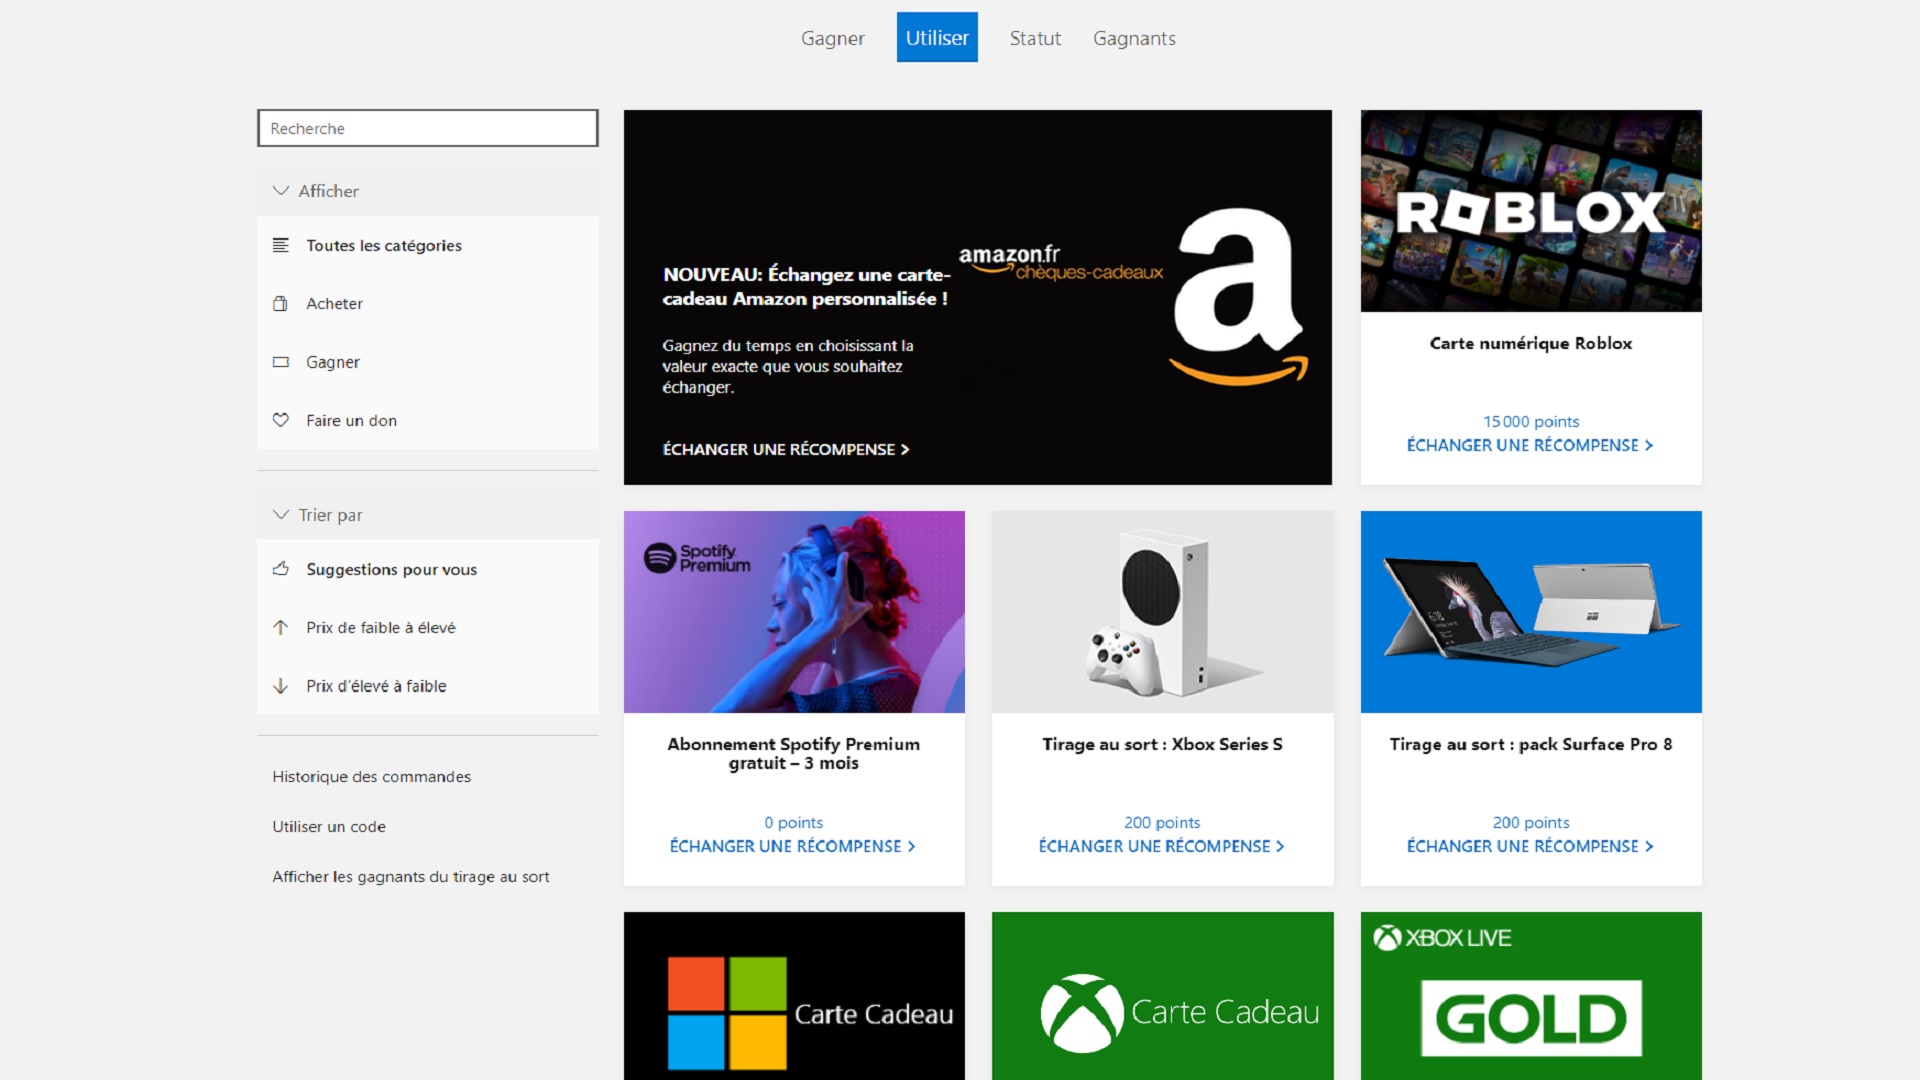Click inside the Recherche search field
The image size is (1920, 1080).
[x=427, y=128]
